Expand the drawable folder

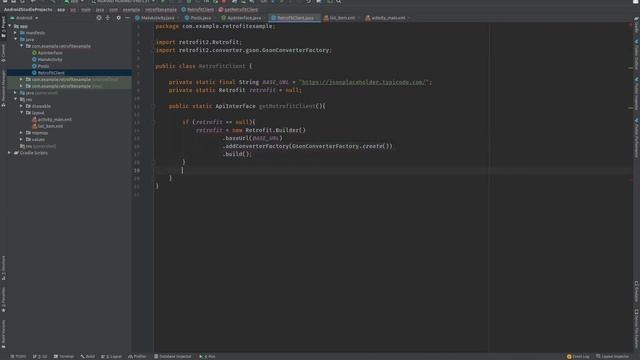tap(22, 106)
